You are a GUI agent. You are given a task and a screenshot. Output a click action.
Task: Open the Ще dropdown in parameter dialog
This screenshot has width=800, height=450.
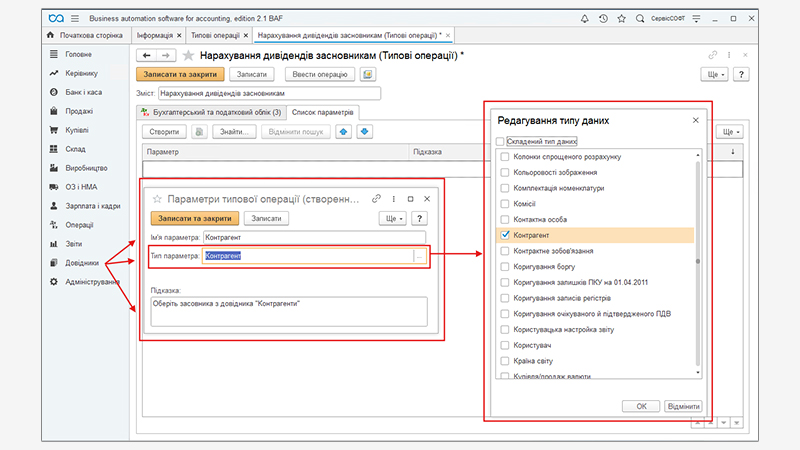(391, 218)
